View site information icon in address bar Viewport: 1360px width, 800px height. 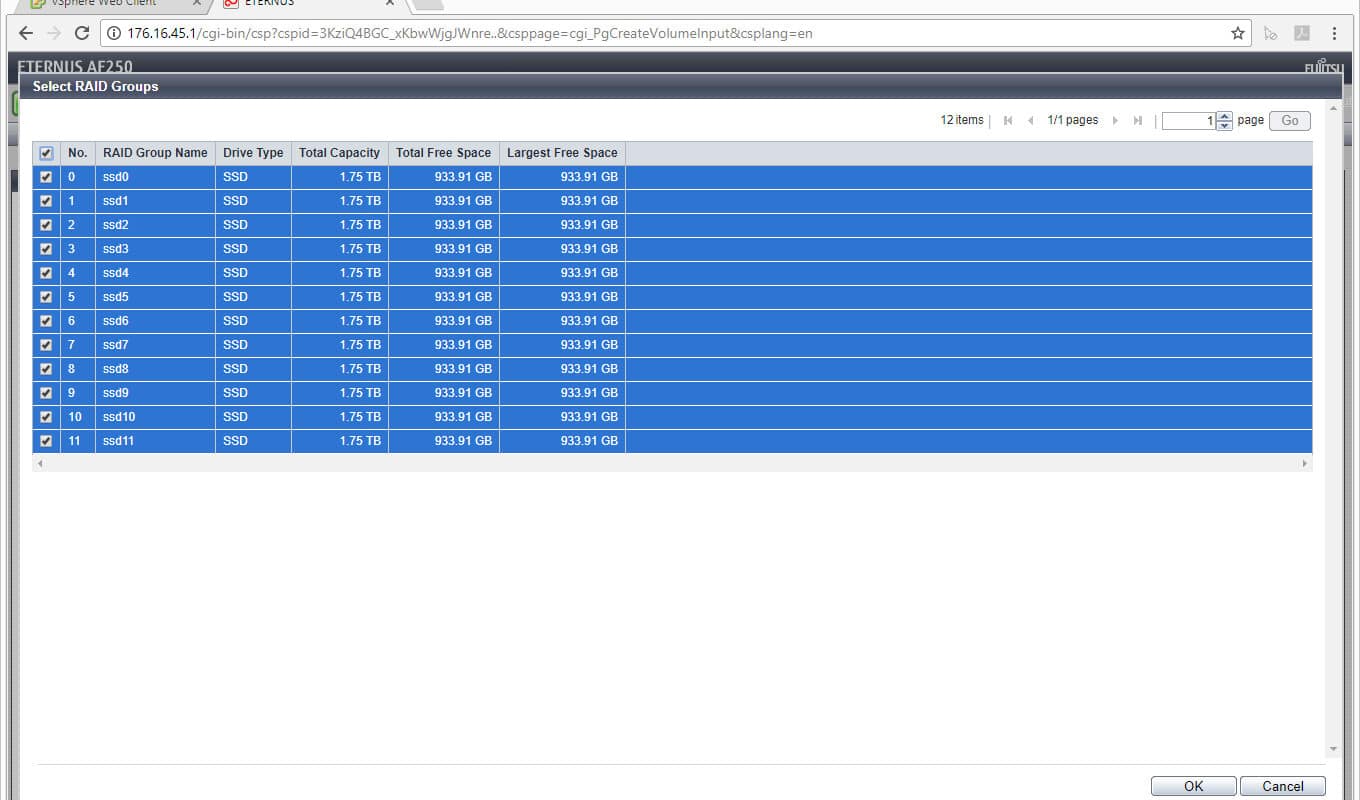(114, 33)
